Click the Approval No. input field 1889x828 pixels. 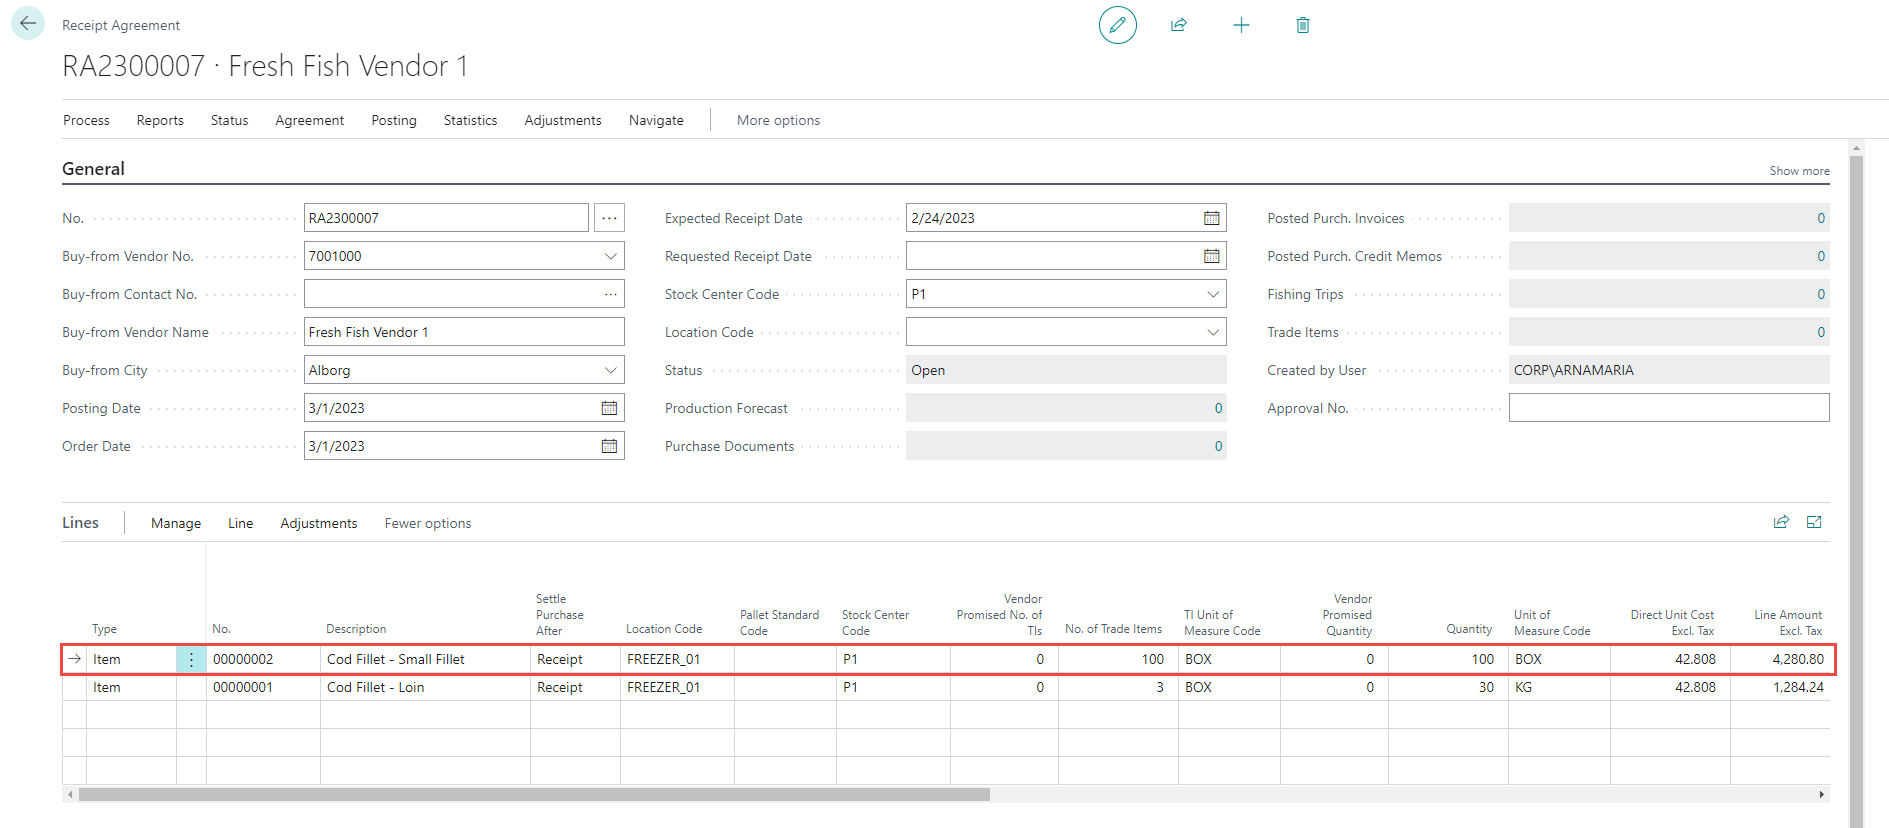coord(1668,408)
